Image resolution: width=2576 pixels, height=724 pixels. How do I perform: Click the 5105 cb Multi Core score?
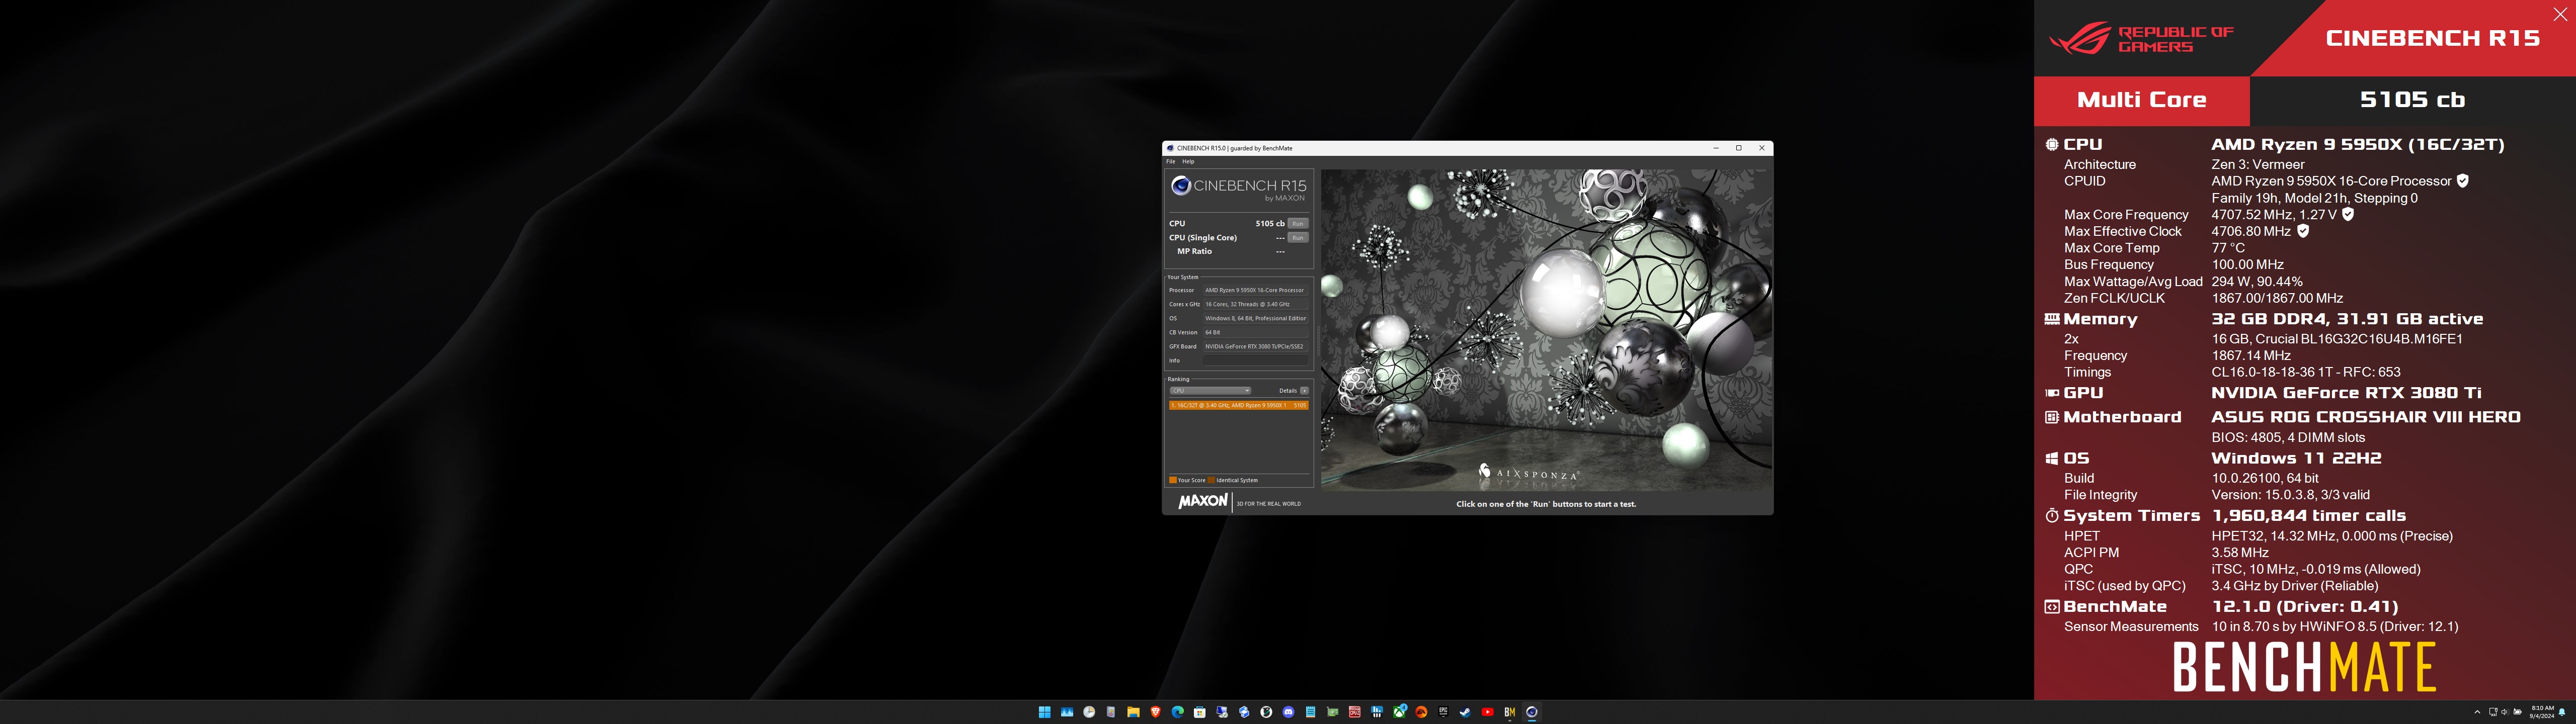tap(2412, 100)
